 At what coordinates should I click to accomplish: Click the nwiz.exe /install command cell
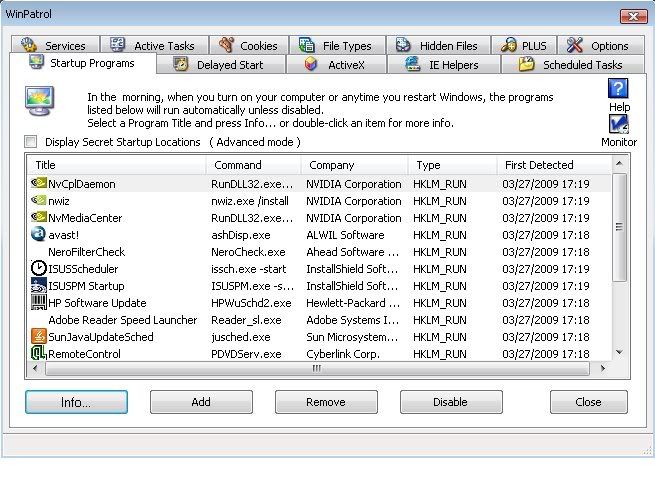coord(250,201)
